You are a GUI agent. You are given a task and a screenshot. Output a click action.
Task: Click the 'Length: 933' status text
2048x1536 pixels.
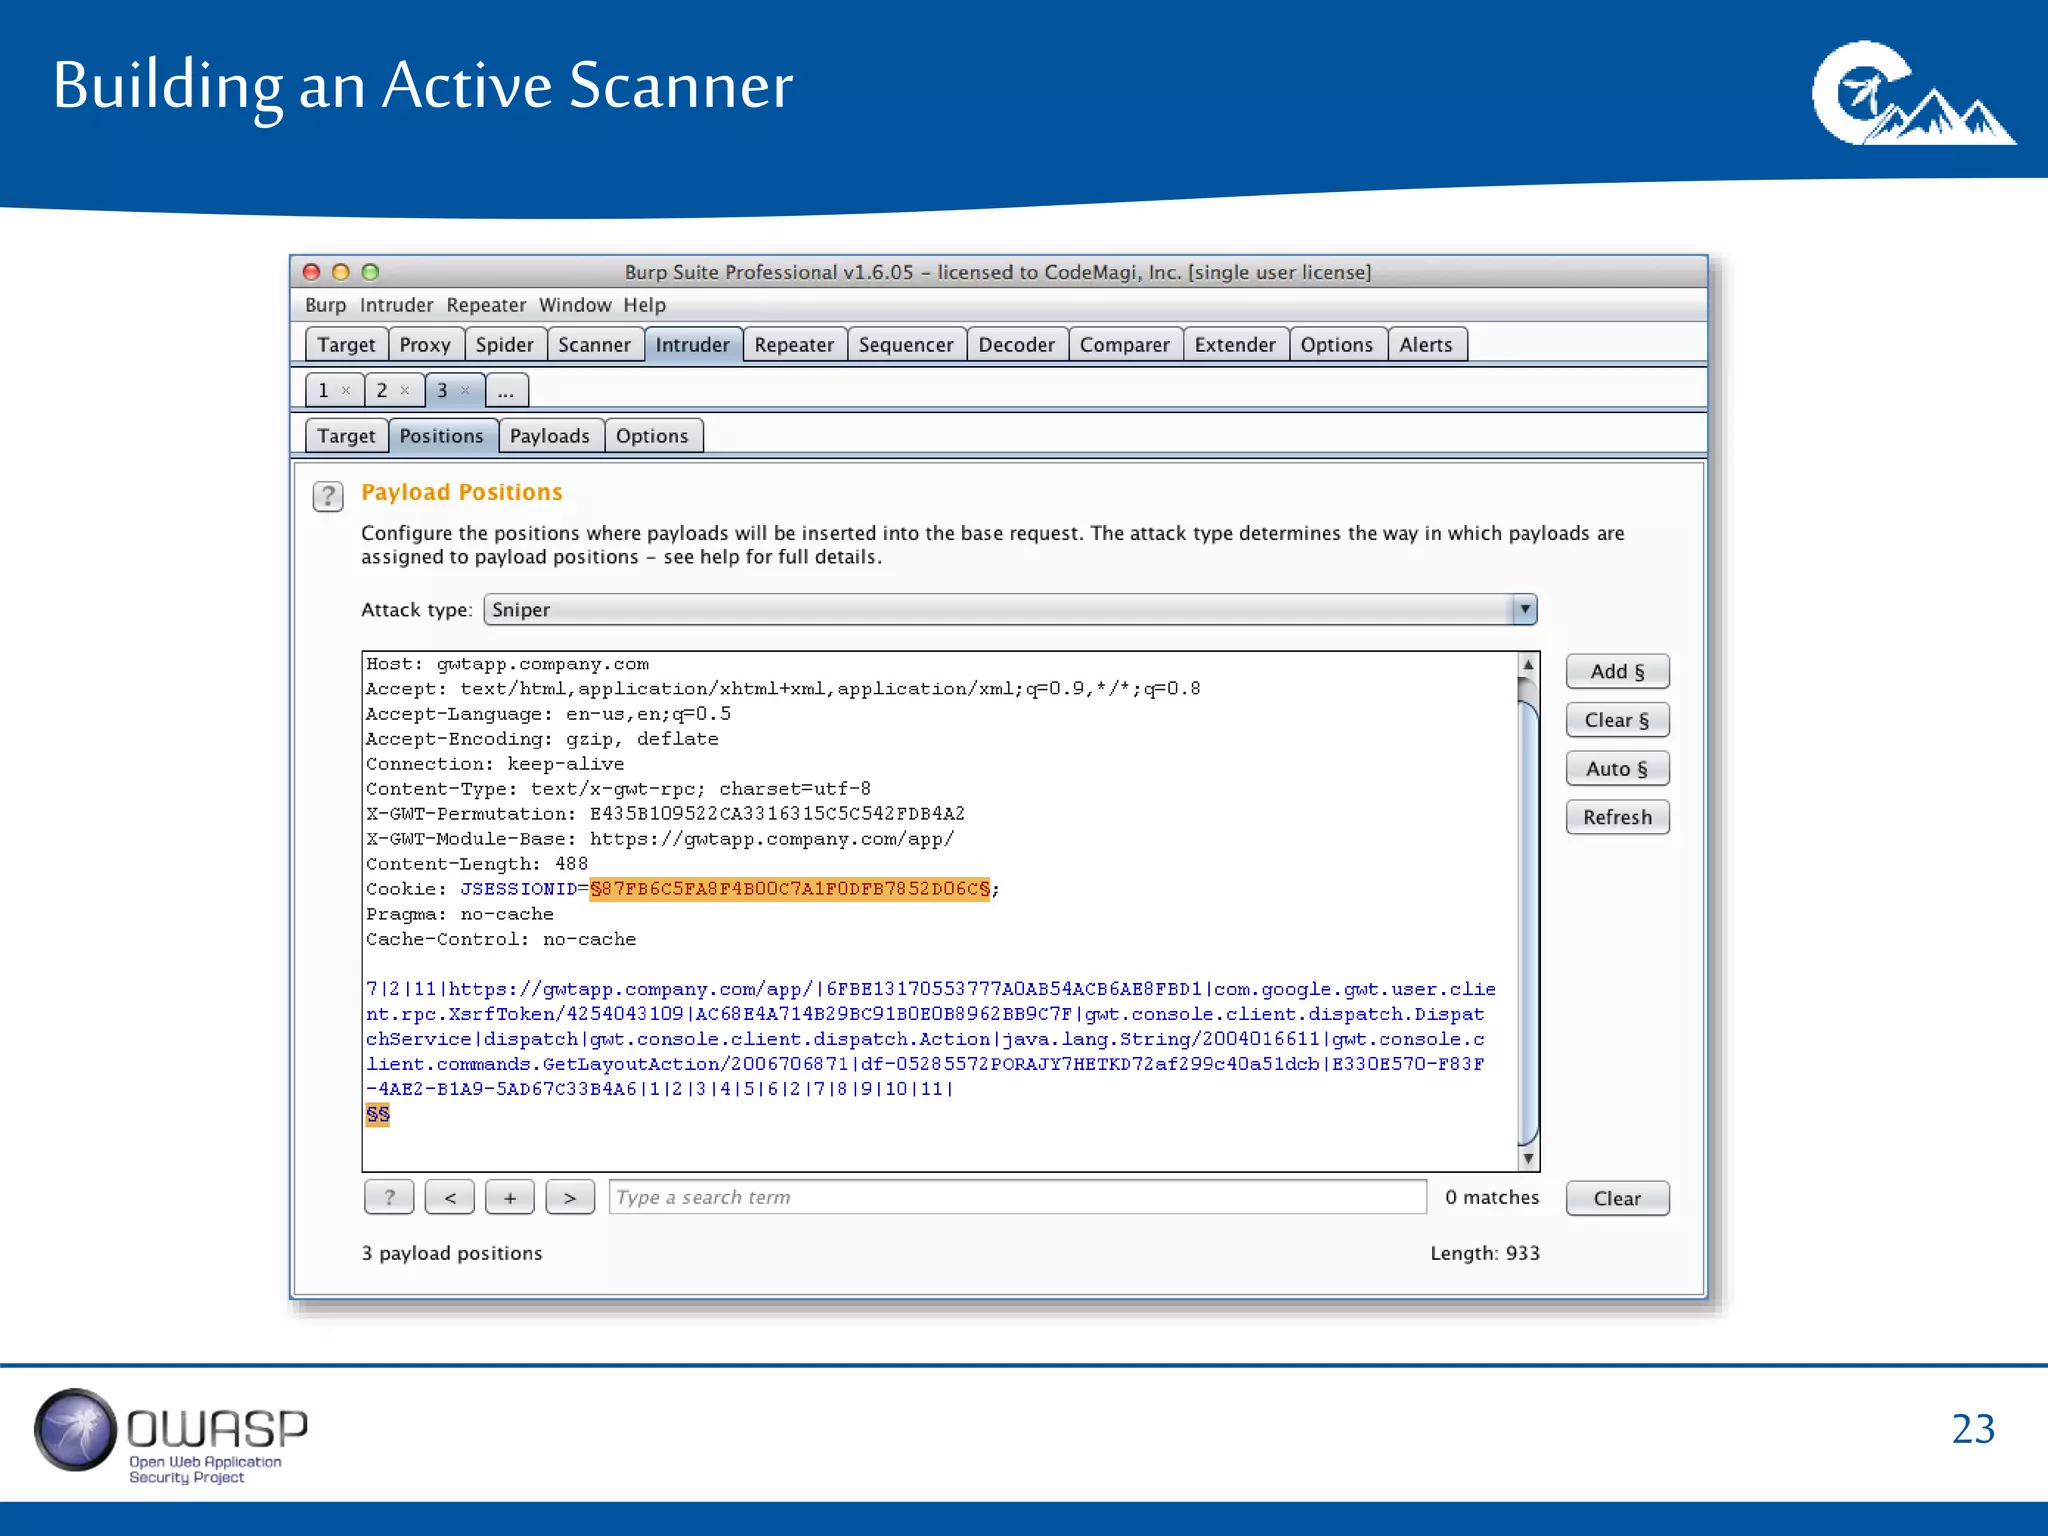click(1485, 1253)
